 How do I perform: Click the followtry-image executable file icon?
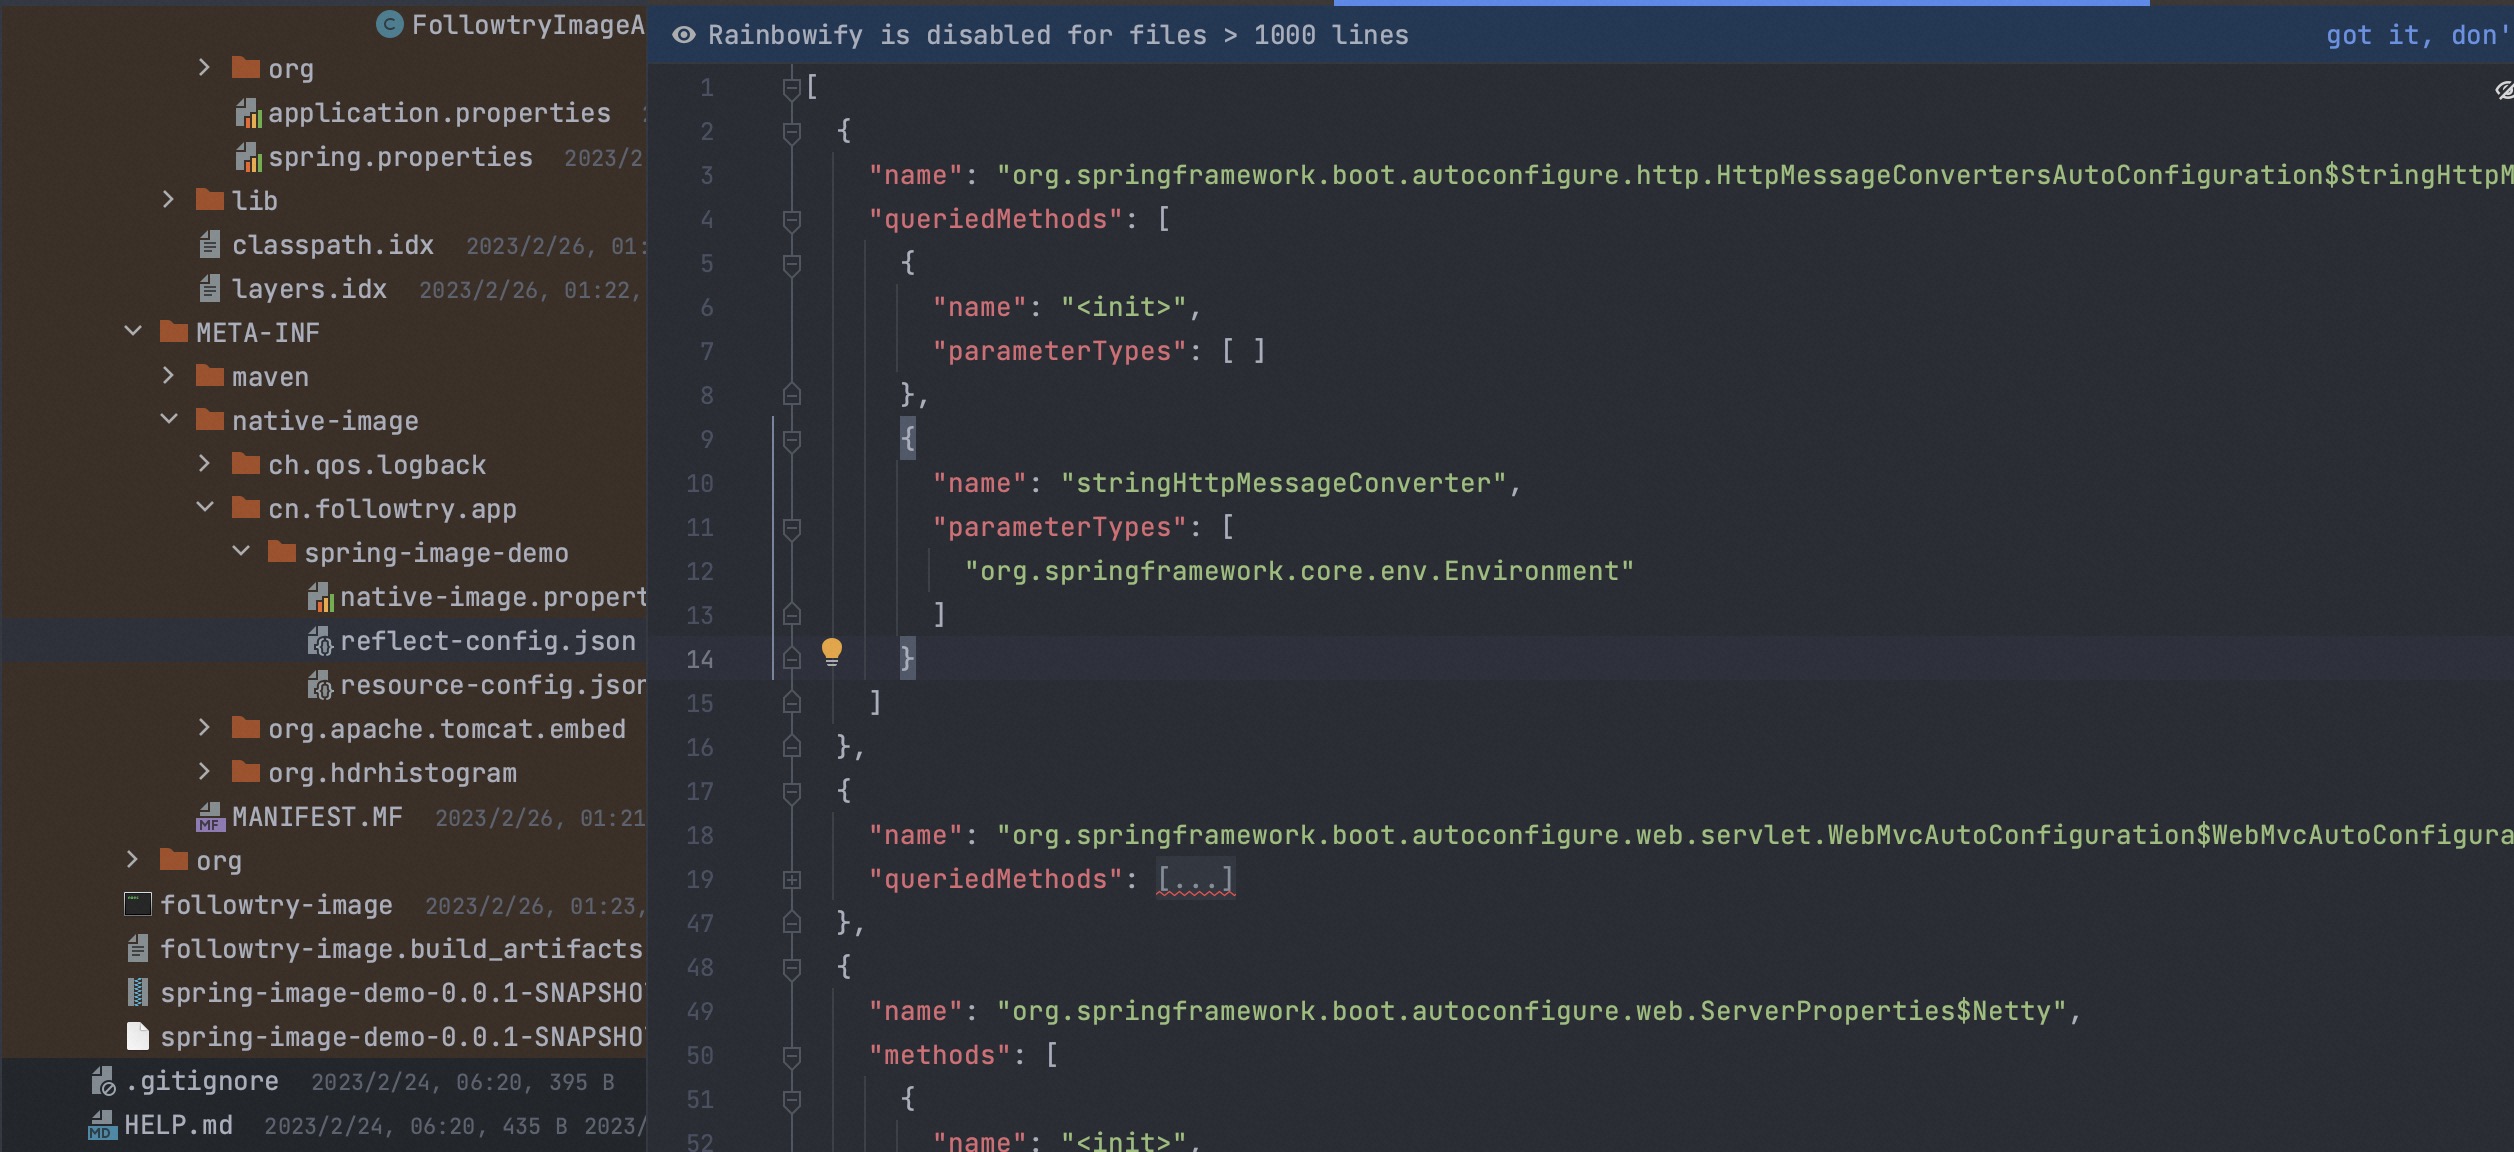(138, 905)
